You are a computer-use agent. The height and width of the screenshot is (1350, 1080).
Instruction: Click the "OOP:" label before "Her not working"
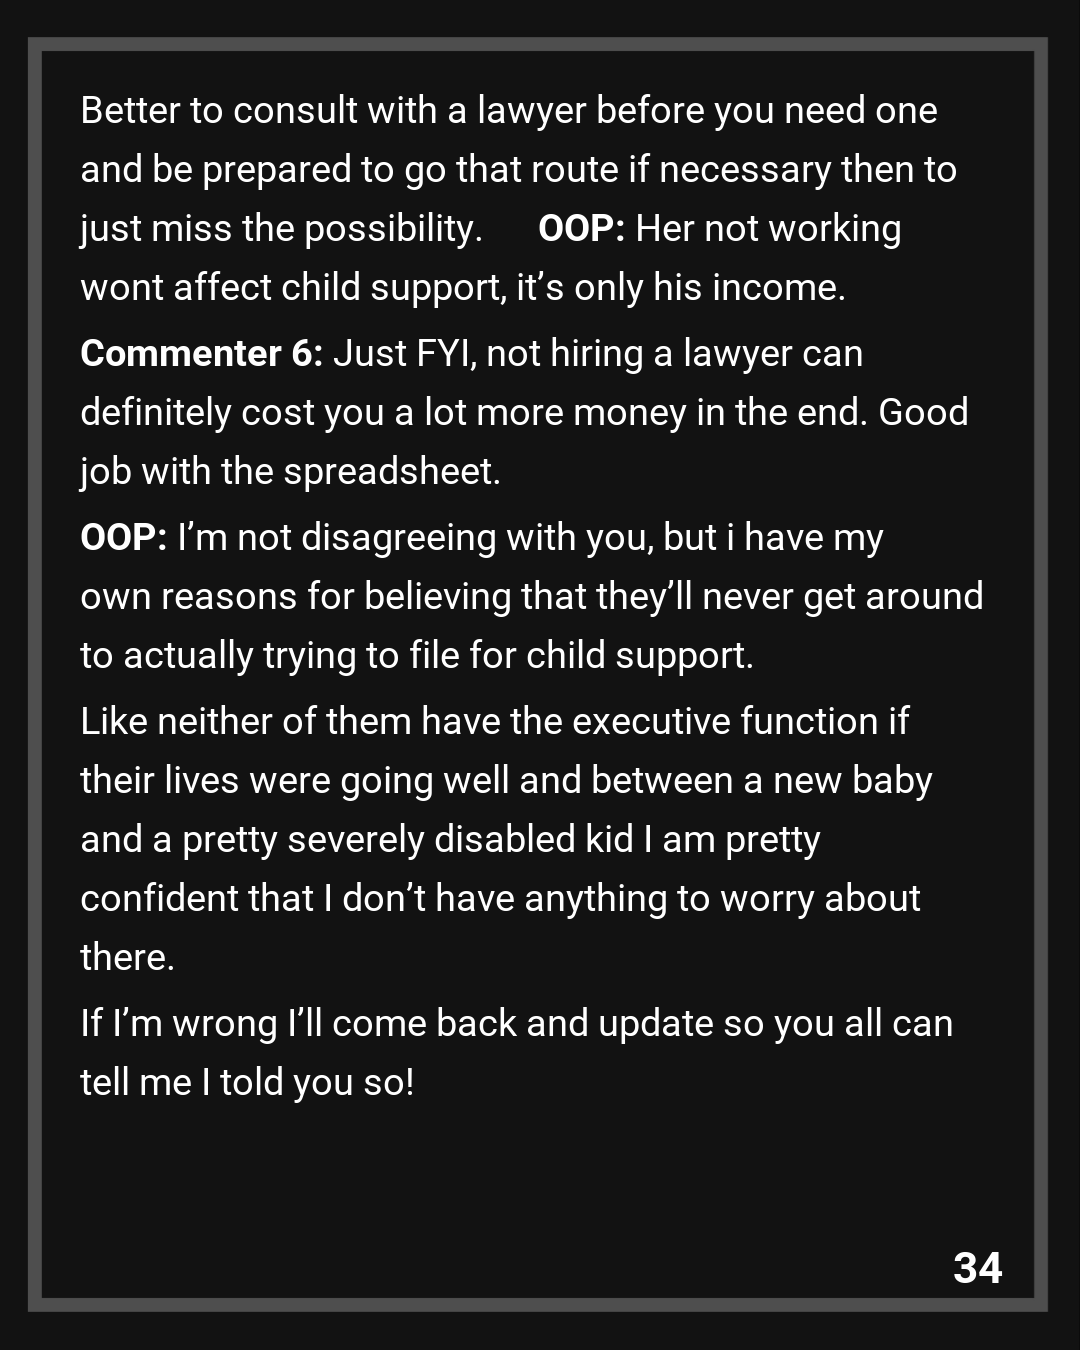581,228
